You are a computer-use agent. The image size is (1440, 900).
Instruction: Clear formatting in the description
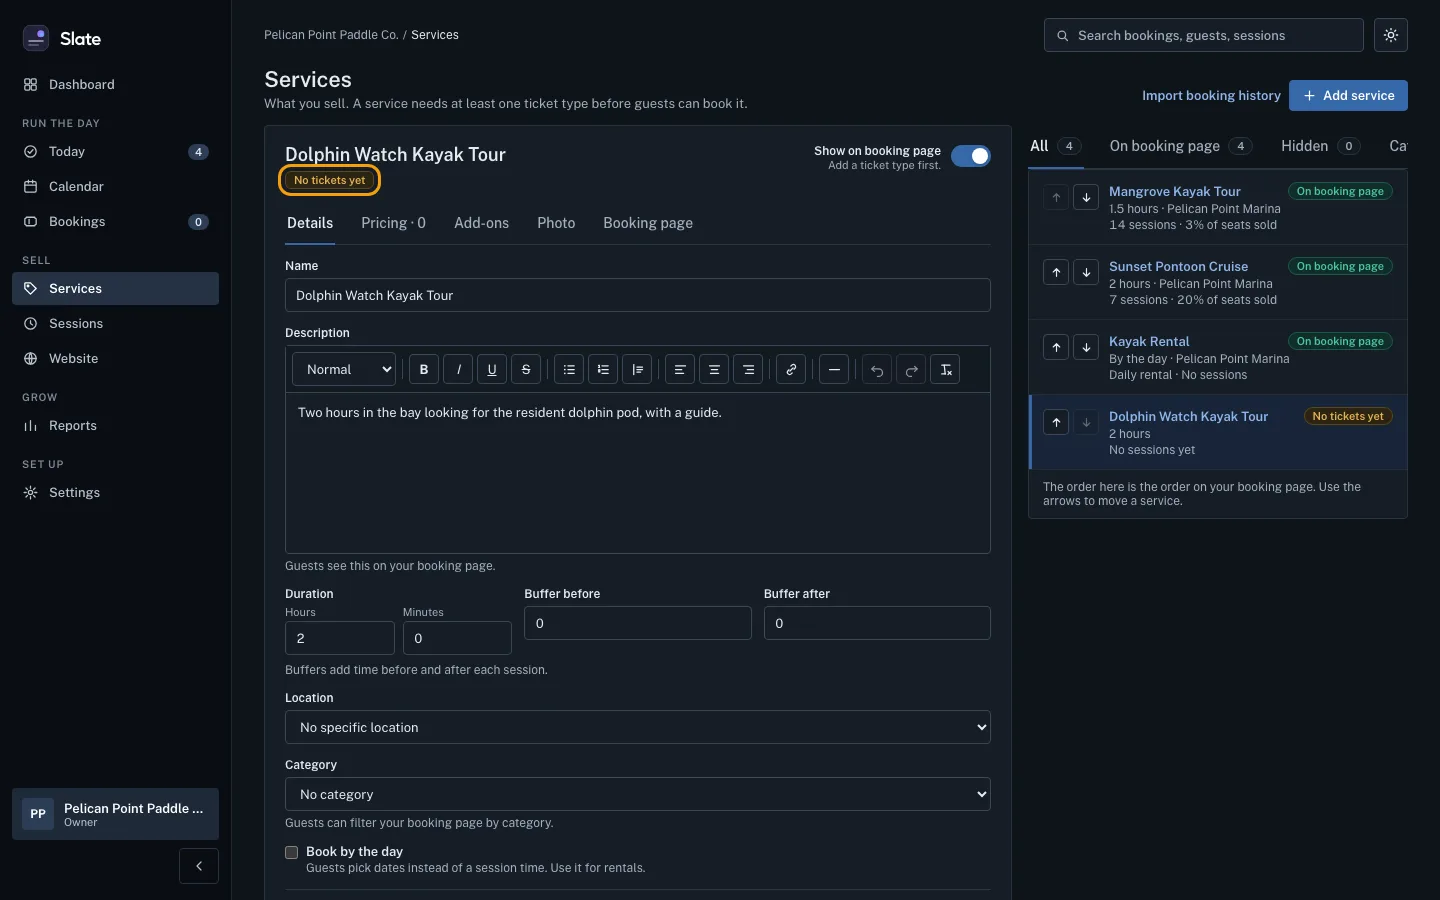[x=946, y=370]
